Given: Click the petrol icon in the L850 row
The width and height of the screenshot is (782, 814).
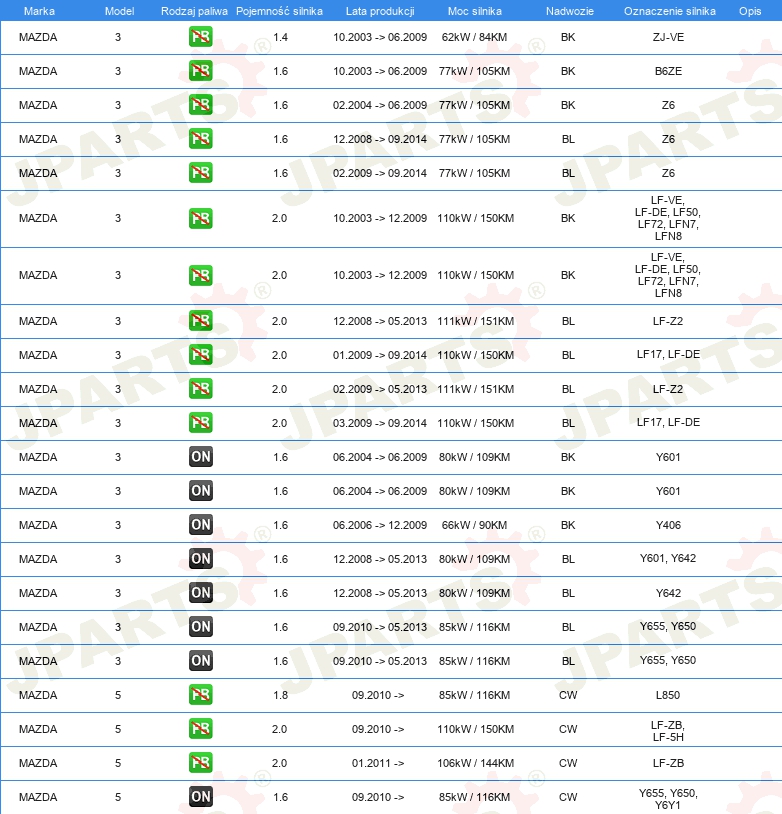Looking at the screenshot, I should tap(200, 695).
